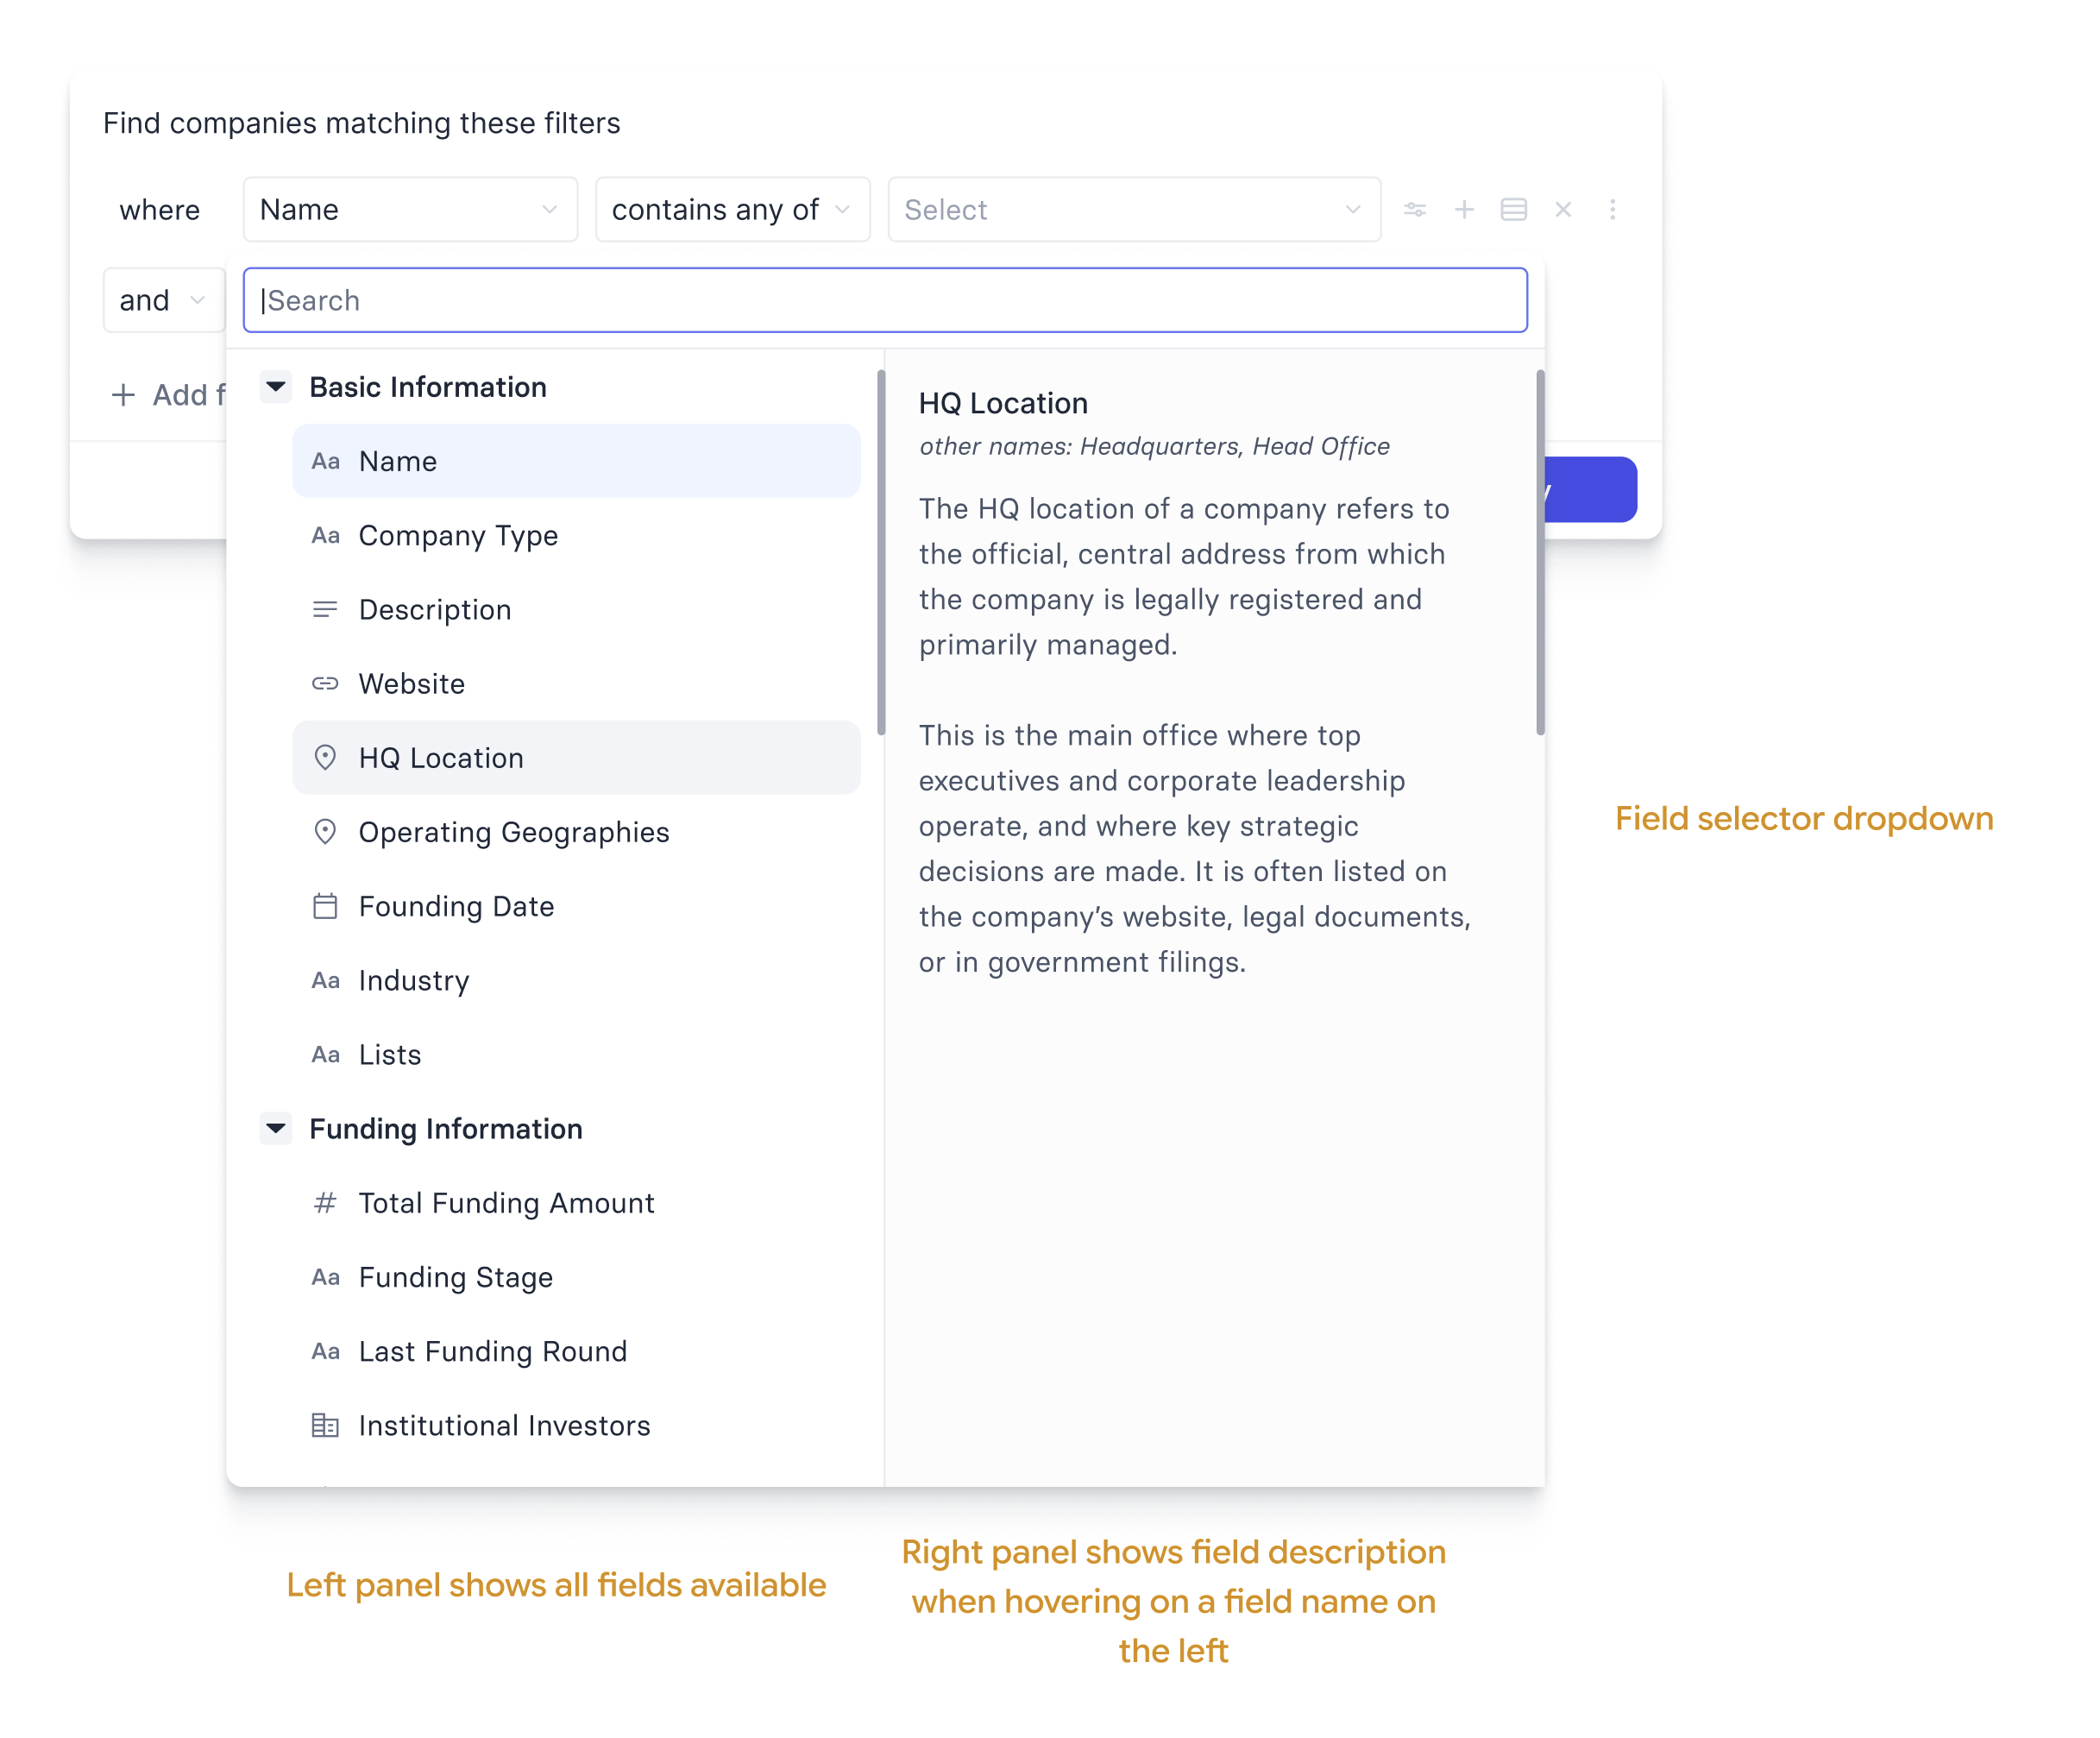Select the Name field
The width and height of the screenshot is (2100, 1738).
pyautogui.click(x=576, y=461)
